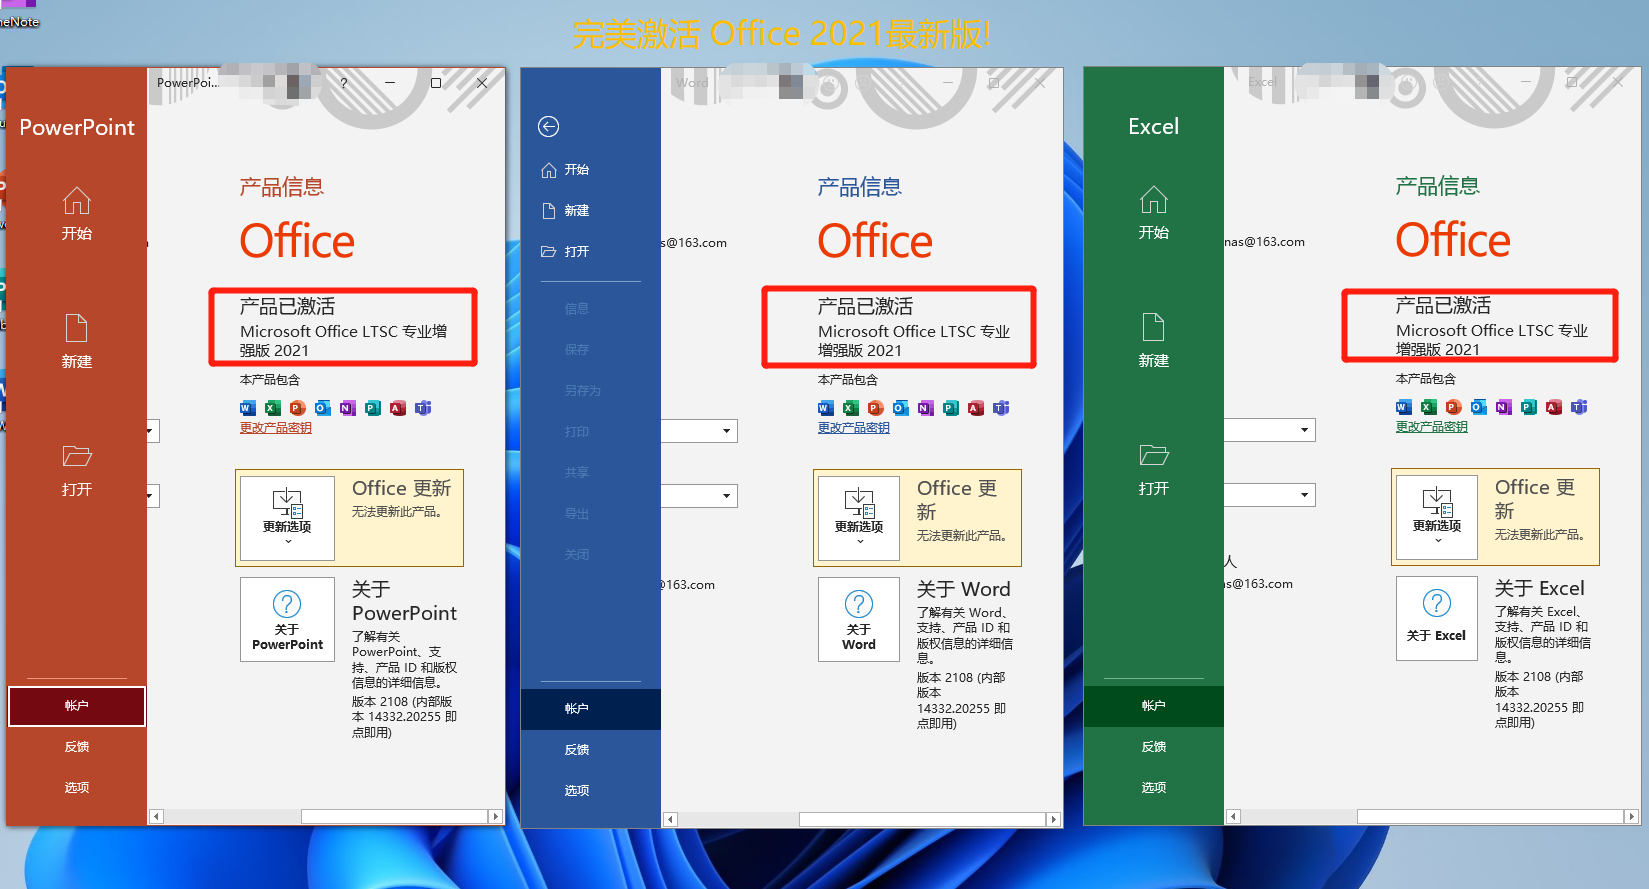This screenshot has width=1649, height=889.
Task: Click PowerPoint app icon in PowerPoint product list
Action: click(x=298, y=408)
